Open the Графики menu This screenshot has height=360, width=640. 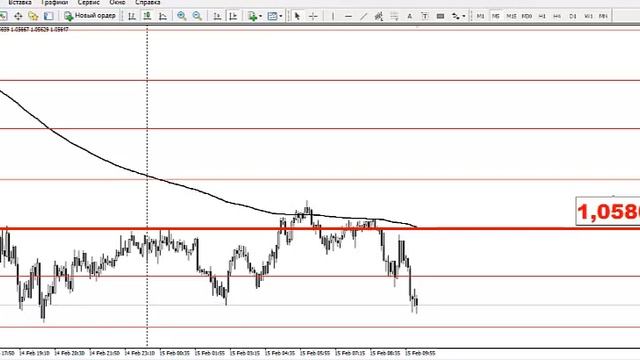click(55, 2)
